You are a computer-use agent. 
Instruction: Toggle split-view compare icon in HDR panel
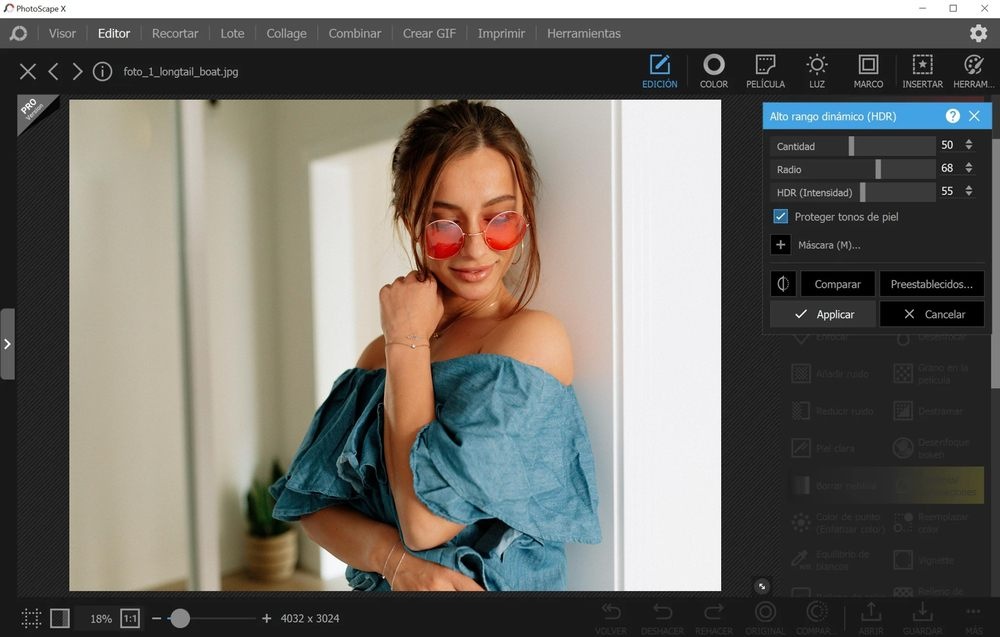click(x=783, y=285)
